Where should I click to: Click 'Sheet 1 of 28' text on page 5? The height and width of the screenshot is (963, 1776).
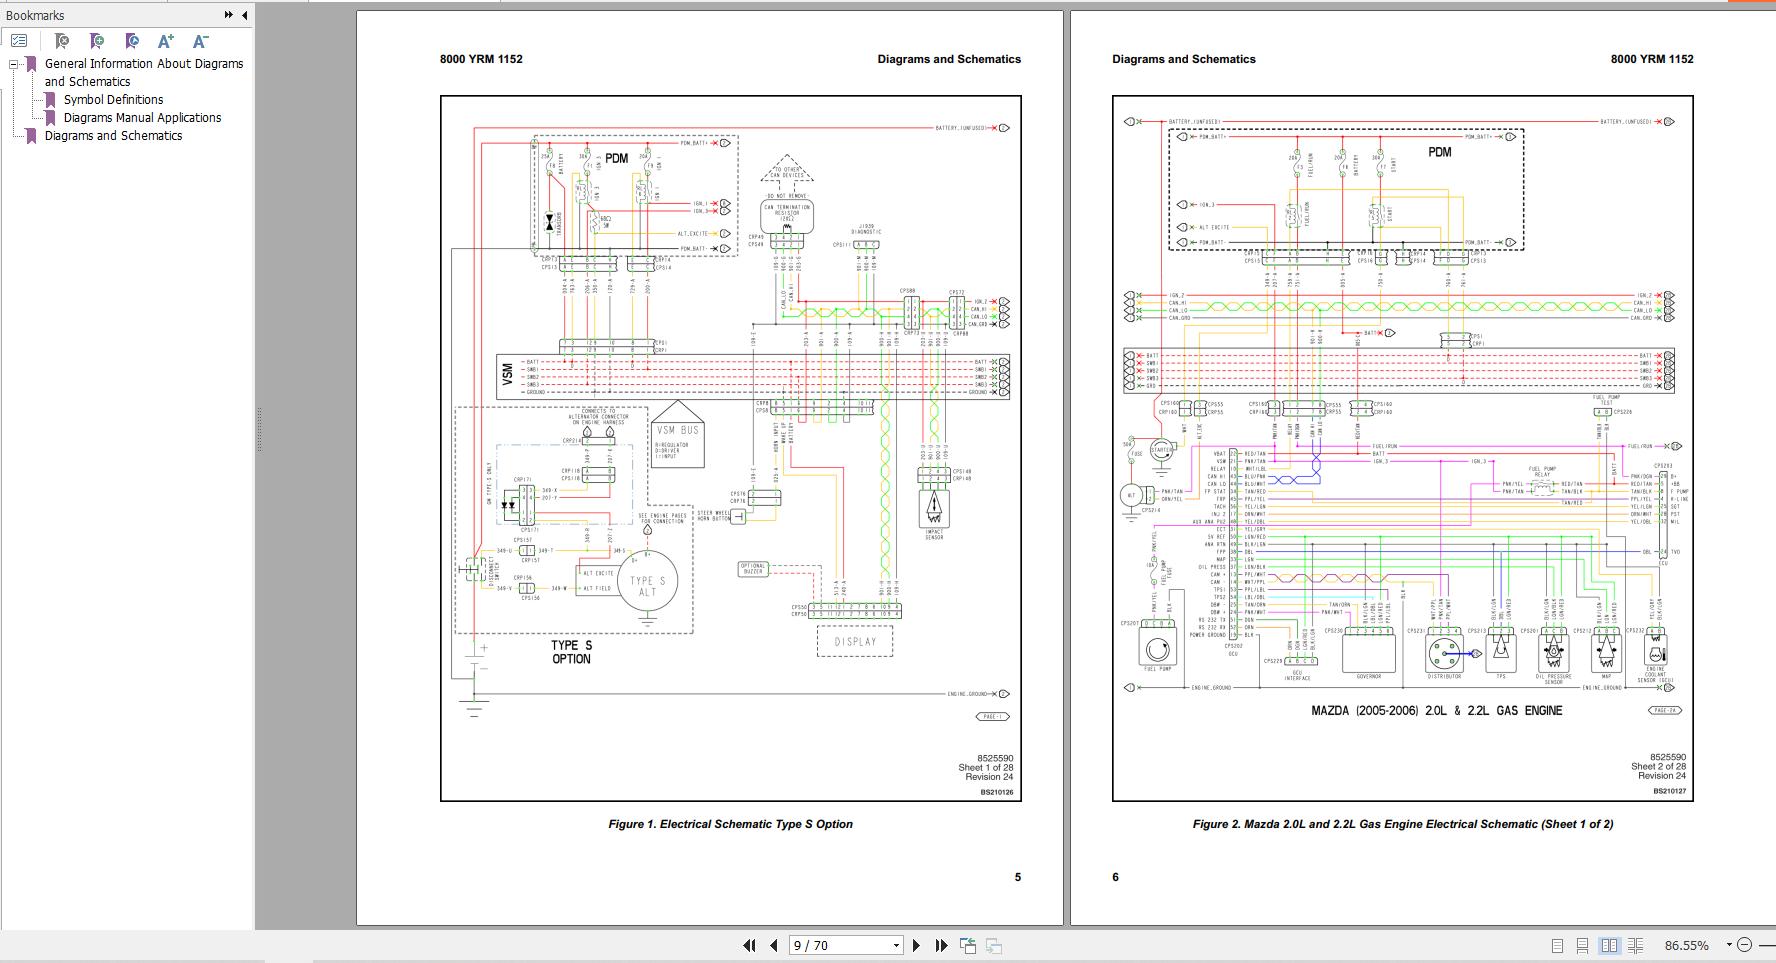(x=985, y=768)
